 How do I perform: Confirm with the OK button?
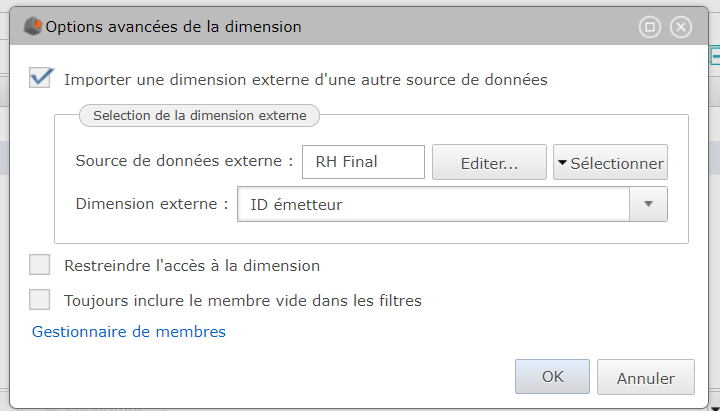(x=552, y=377)
